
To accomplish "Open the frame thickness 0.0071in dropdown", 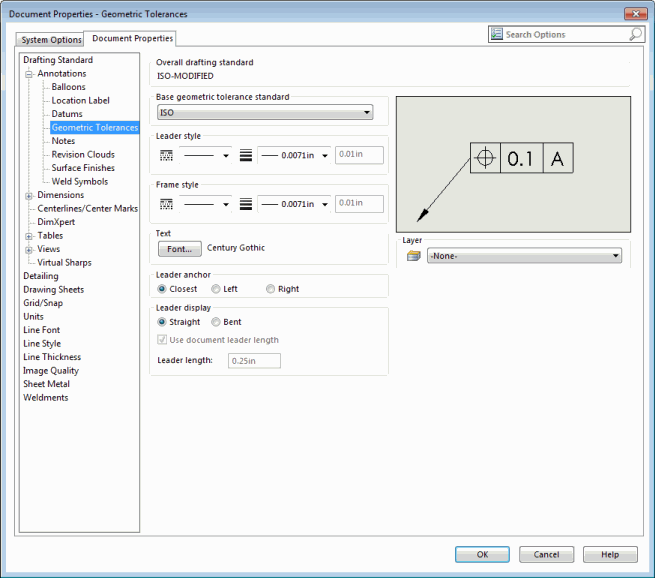I will pos(294,204).
